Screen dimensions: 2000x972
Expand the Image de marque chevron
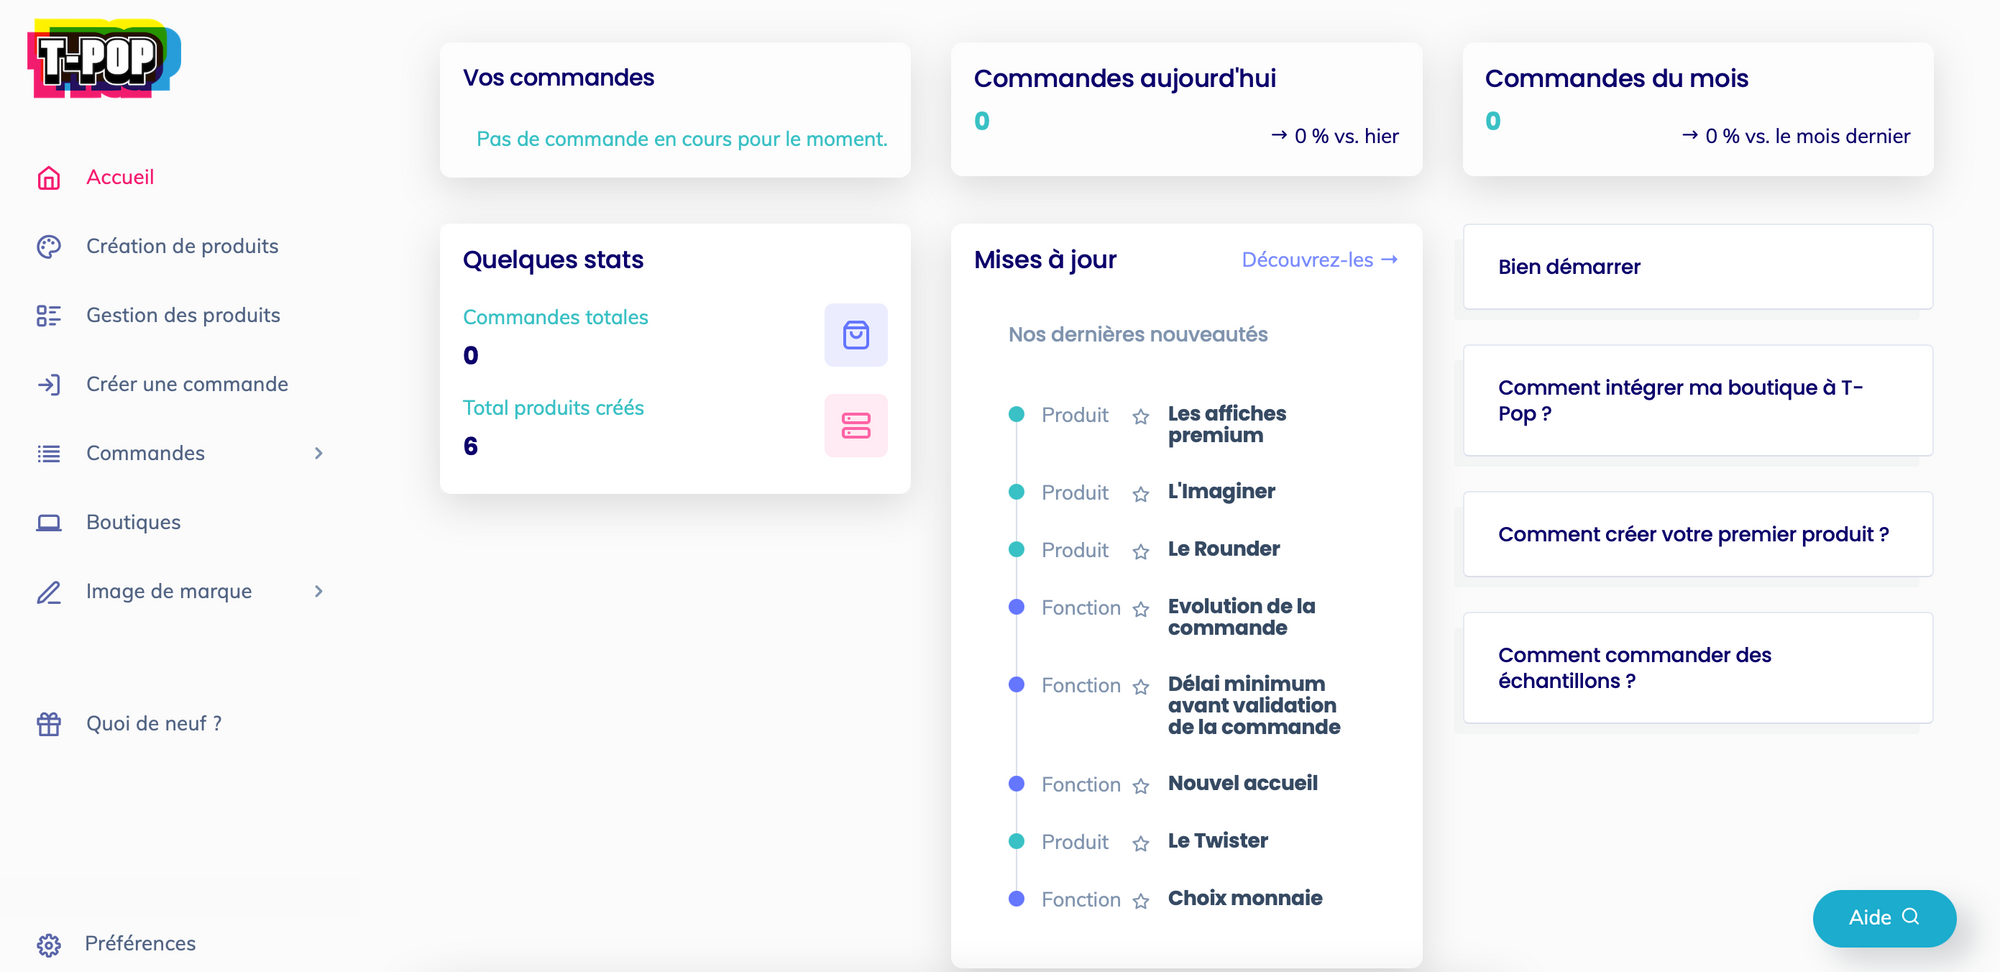click(x=319, y=592)
